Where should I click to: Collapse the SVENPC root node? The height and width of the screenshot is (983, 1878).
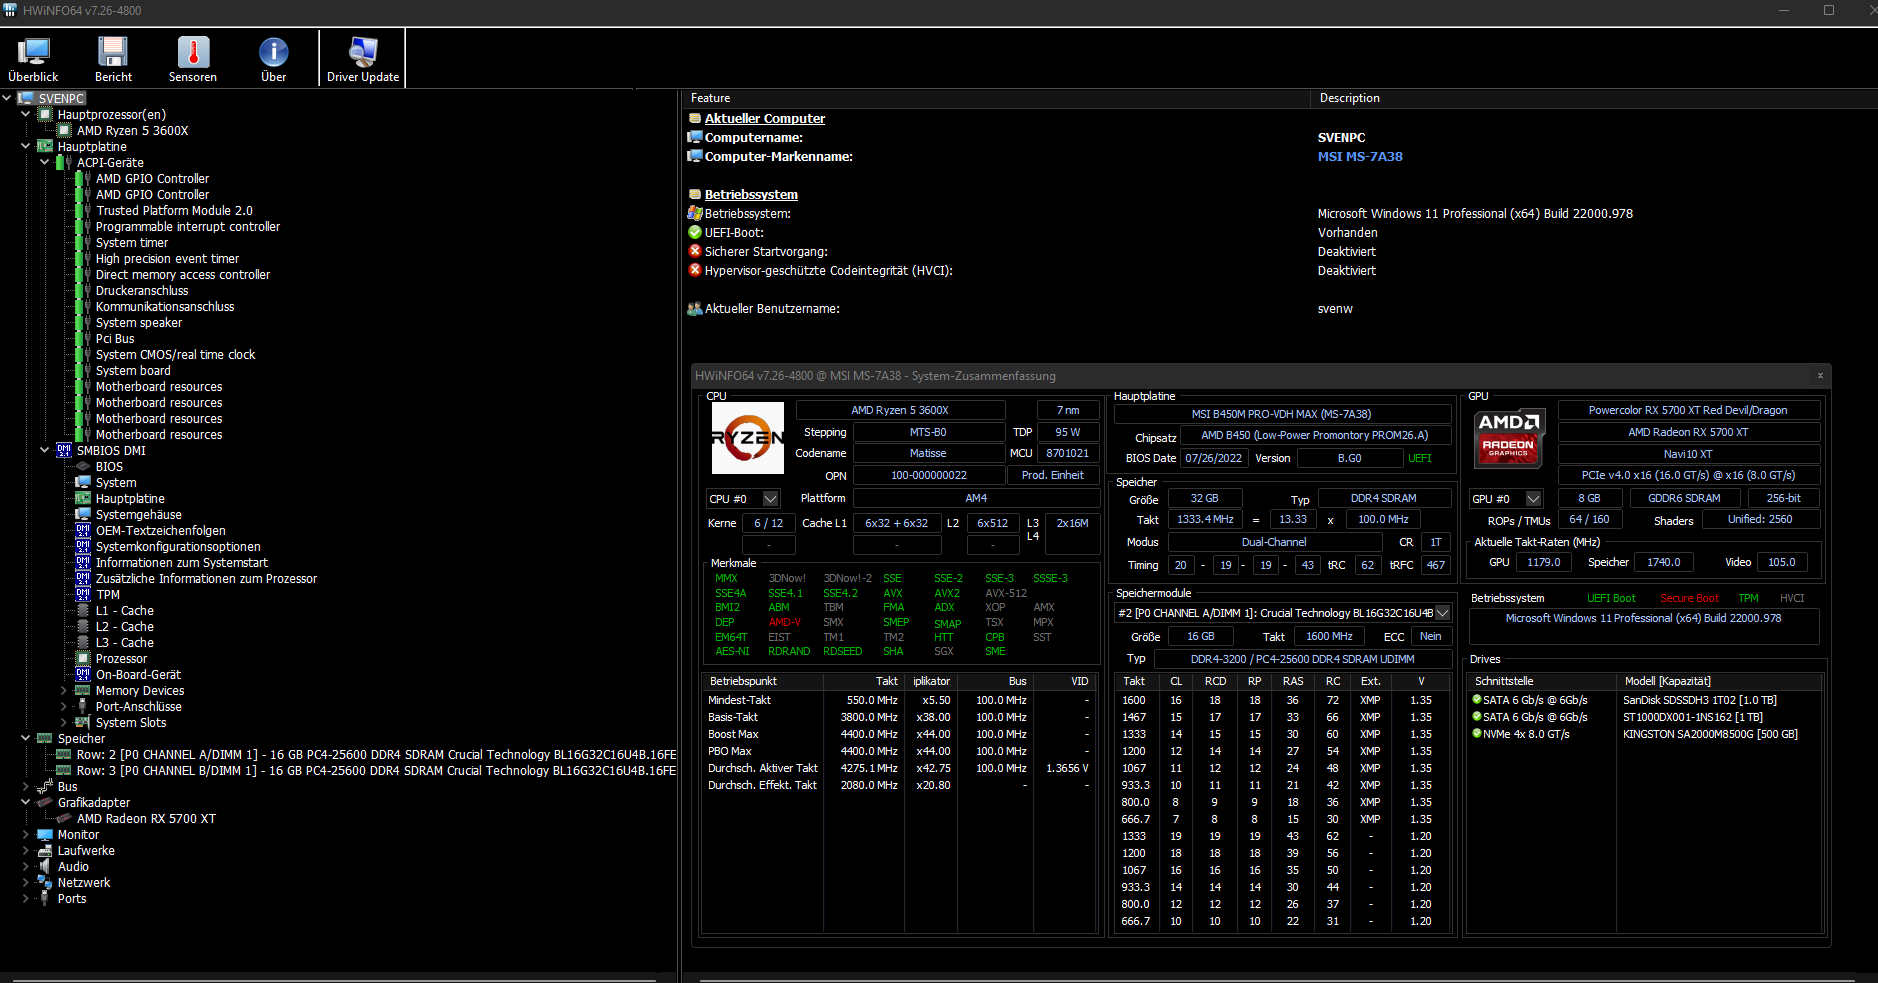[7, 98]
